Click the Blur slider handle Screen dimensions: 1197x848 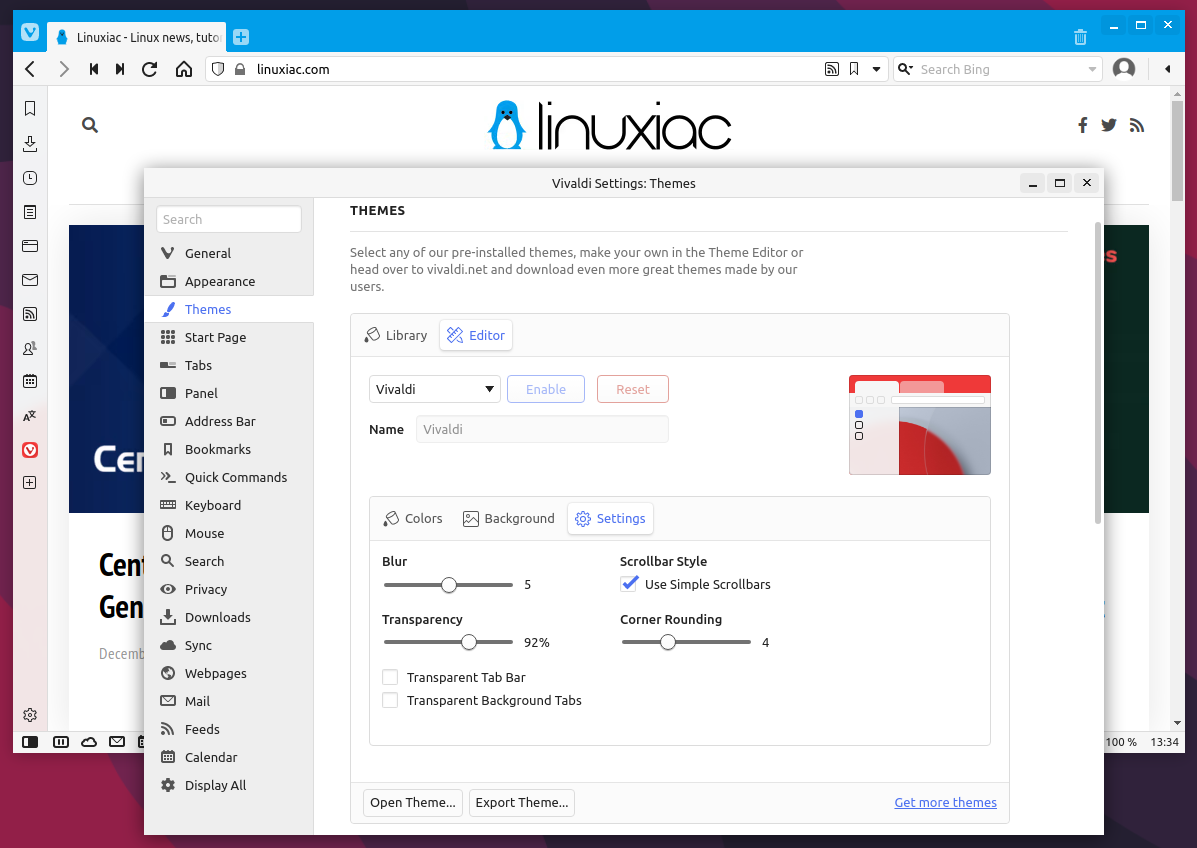click(x=449, y=585)
